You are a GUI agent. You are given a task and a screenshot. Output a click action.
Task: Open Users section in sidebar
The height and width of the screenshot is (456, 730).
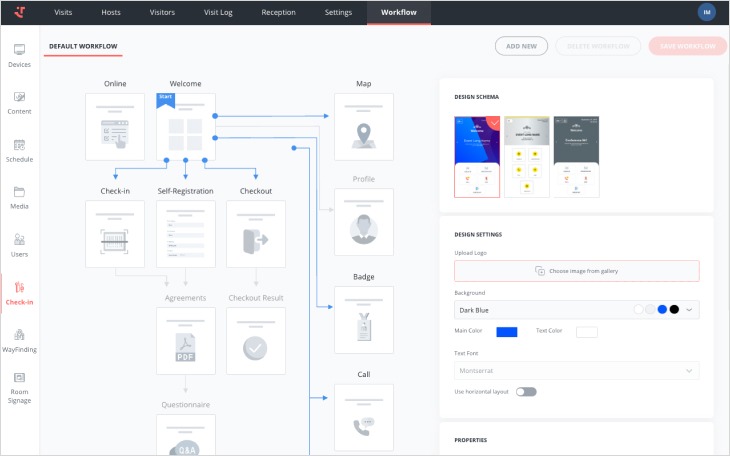tap(19, 245)
